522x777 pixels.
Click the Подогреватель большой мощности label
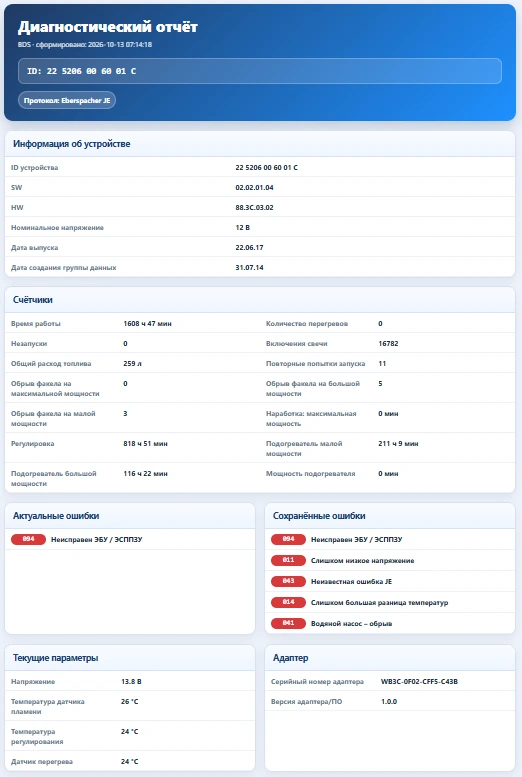[54, 479]
